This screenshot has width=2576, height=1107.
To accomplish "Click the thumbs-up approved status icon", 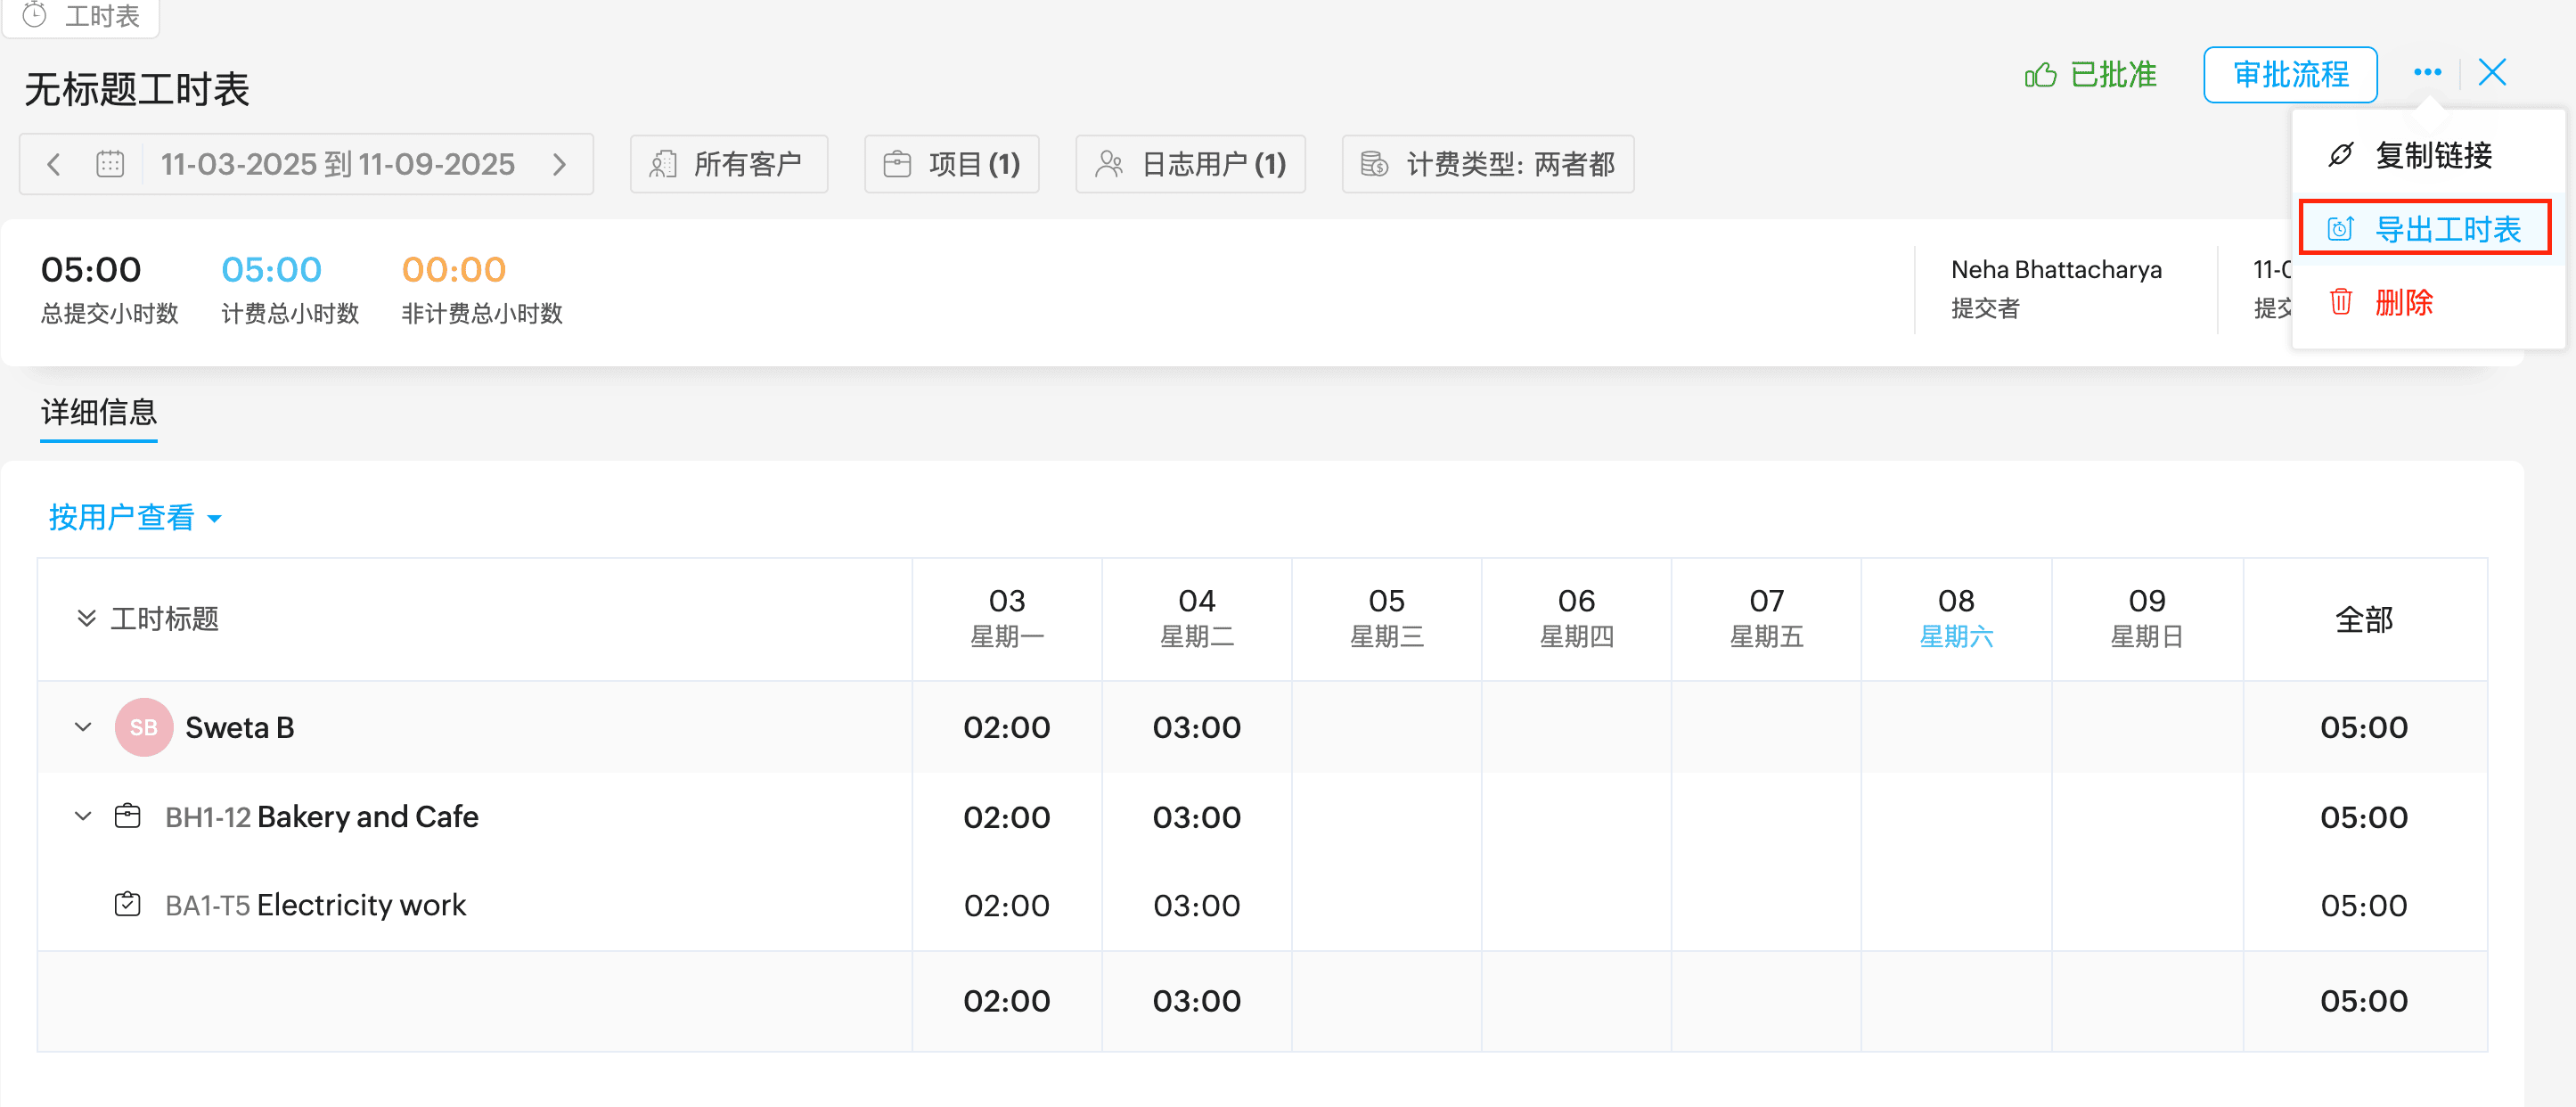I will pyautogui.click(x=2040, y=75).
